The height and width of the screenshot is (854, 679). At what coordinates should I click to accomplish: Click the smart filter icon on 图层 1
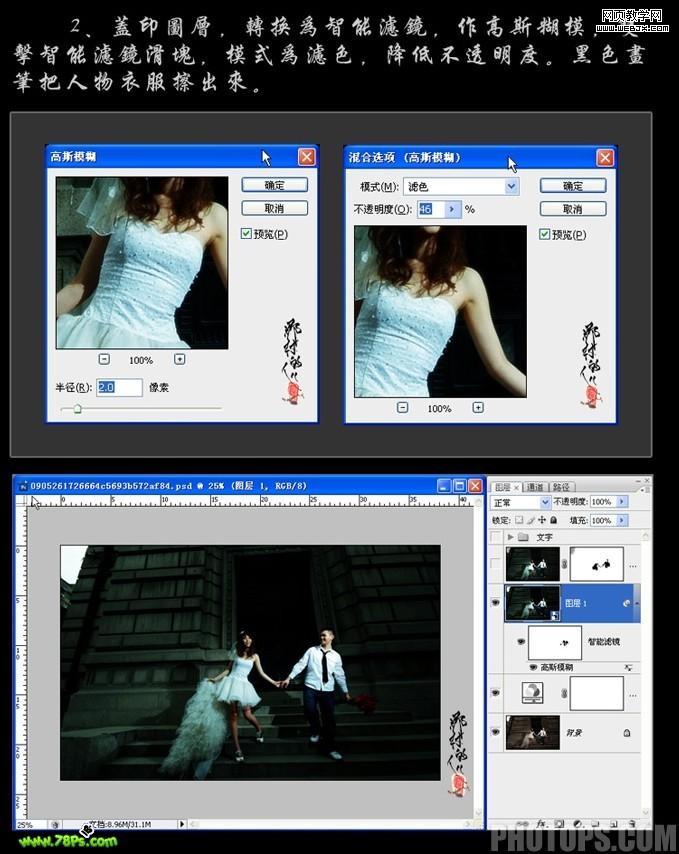click(x=626, y=603)
